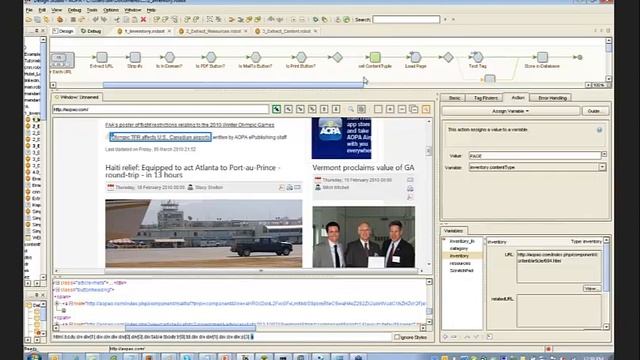Click the email icon on Haiti article

point(298,187)
